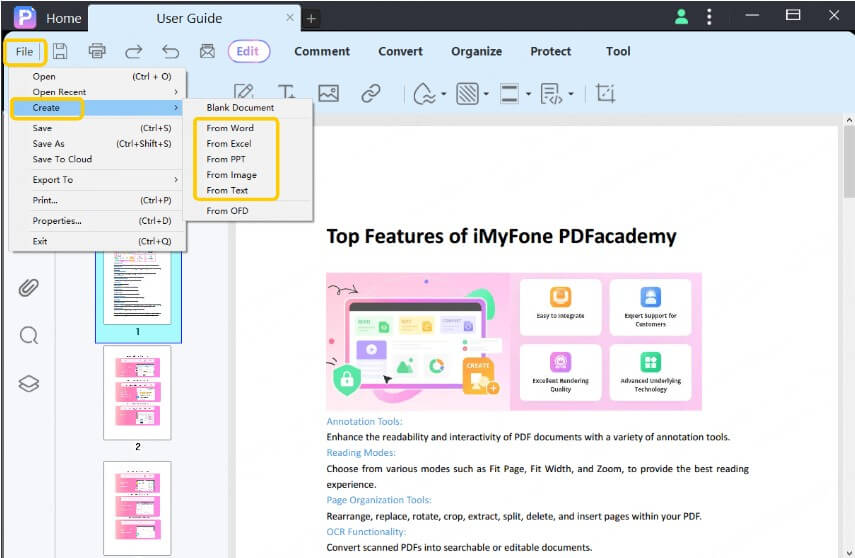The height and width of the screenshot is (558, 855).
Task: Open the attachments paperclip panel
Action: click(28, 287)
